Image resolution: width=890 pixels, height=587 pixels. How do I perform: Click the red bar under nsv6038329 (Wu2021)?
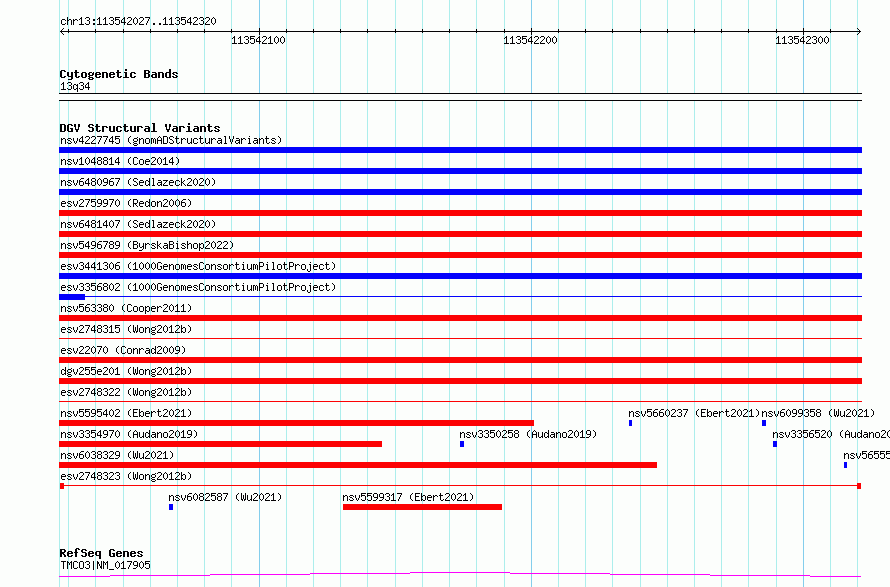(x=358, y=465)
